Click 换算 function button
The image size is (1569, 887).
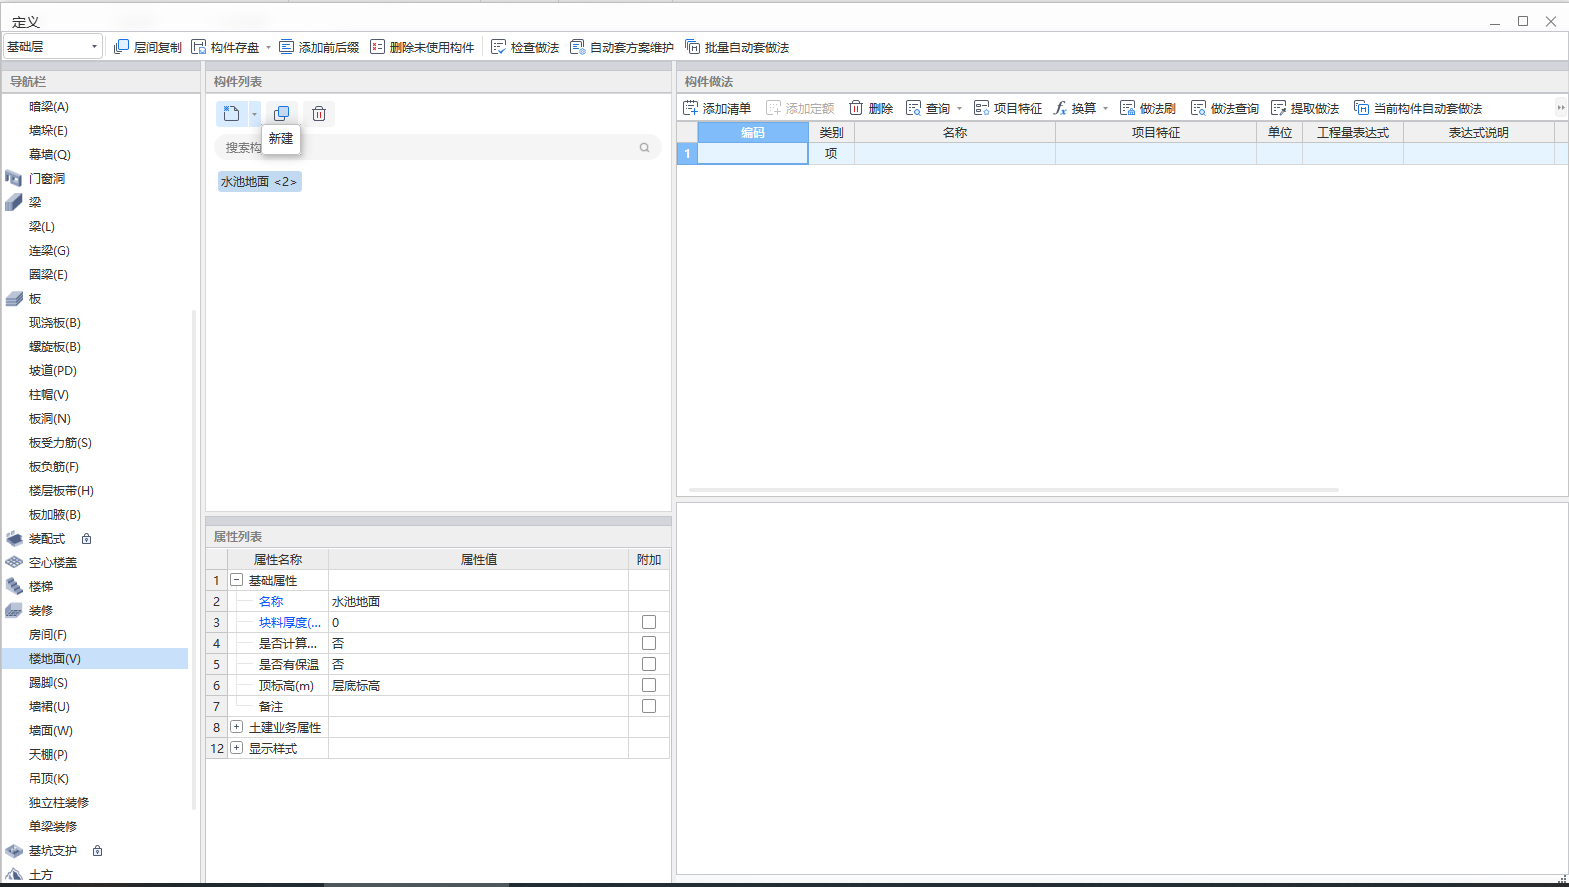pos(1075,108)
